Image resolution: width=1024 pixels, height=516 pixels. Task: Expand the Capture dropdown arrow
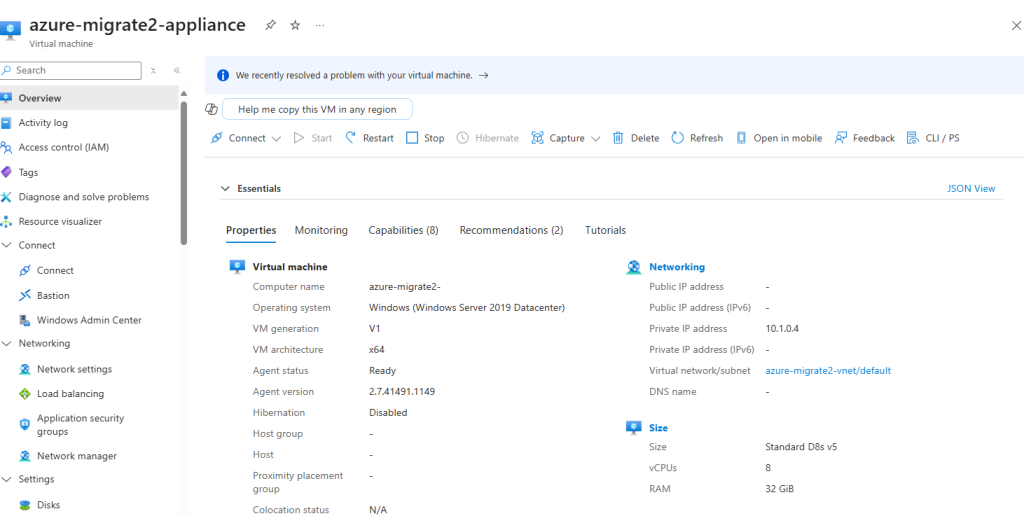(595, 138)
